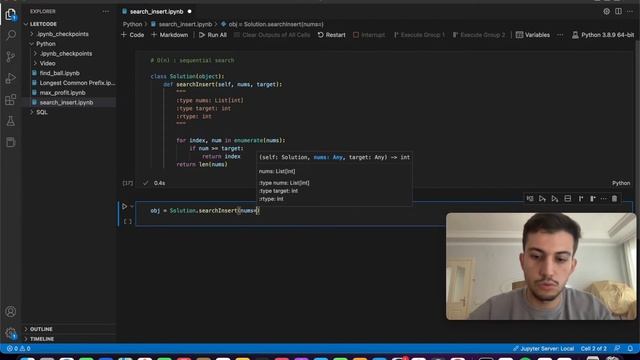
Task: Open the Run and Debug view
Action: tap(11, 78)
